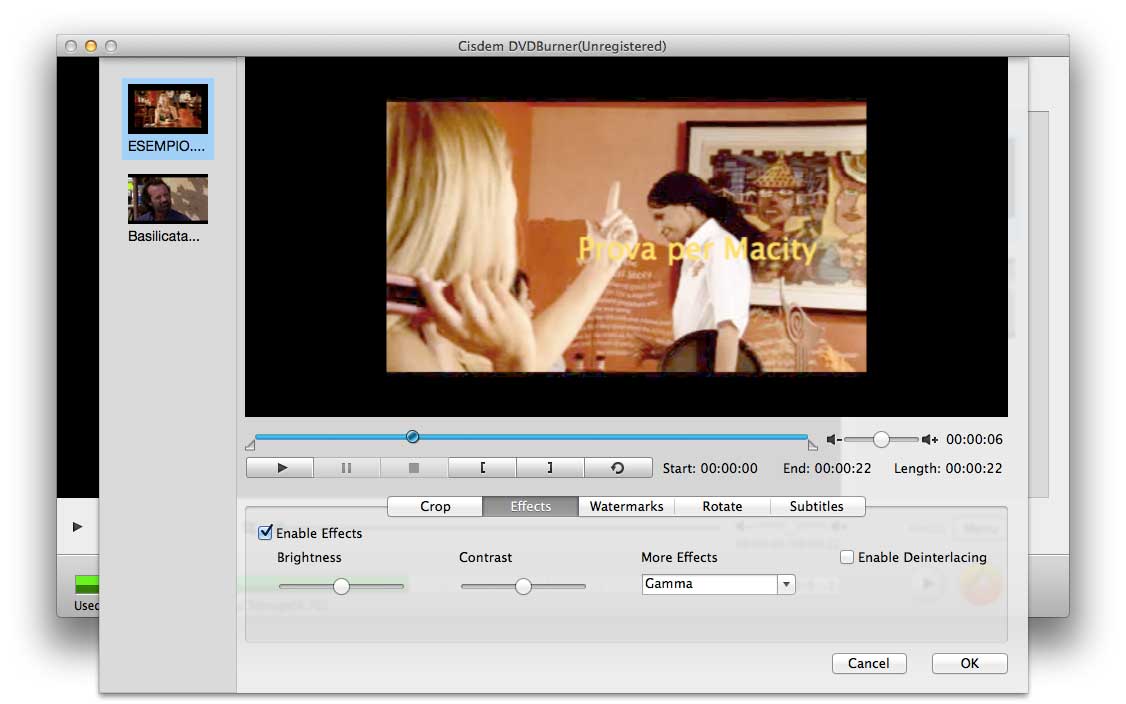Click the Brightness slider handle
The image size is (1126, 704).
[x=341, y=586]
